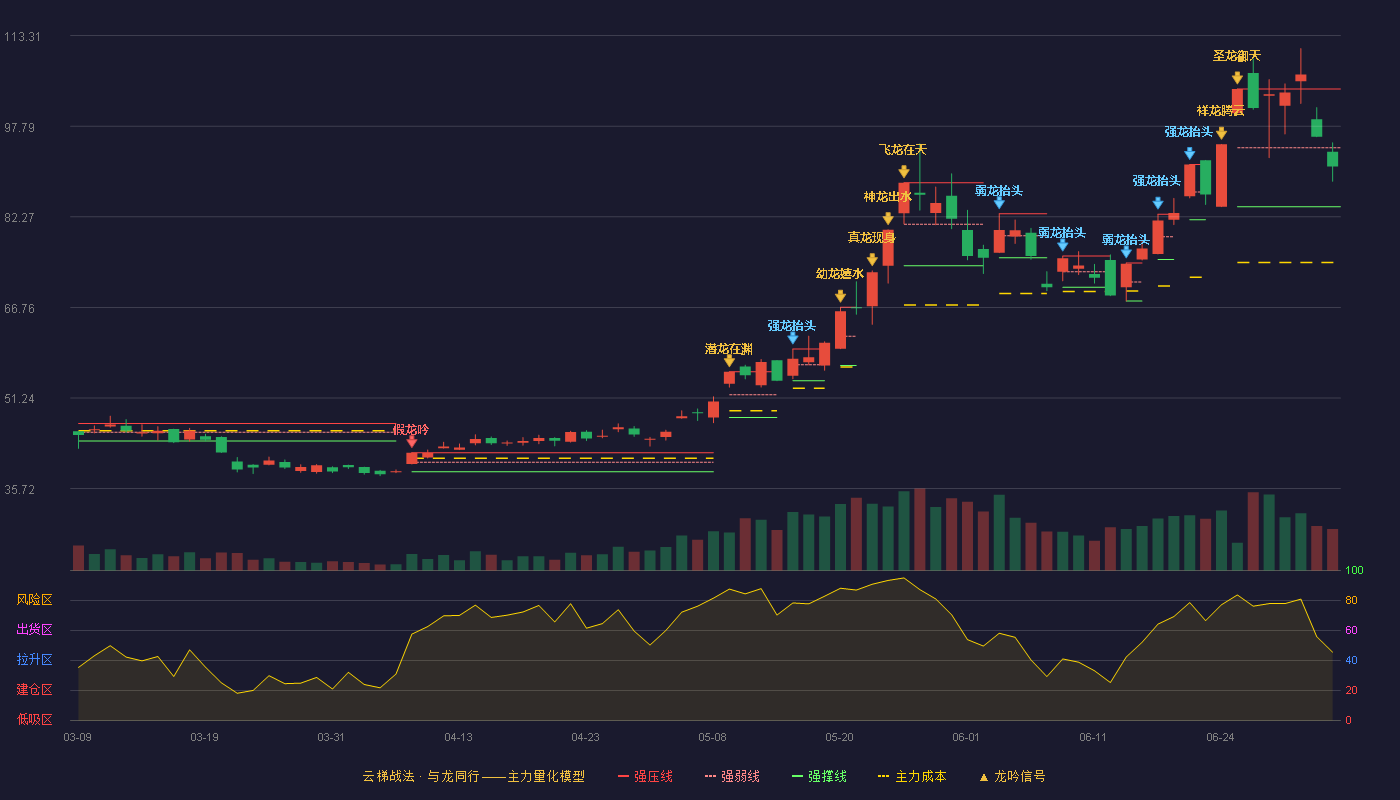
Task: Click 勇龙抬头 blue arrow right after 飞龙在天
Action: pos(999,203)
